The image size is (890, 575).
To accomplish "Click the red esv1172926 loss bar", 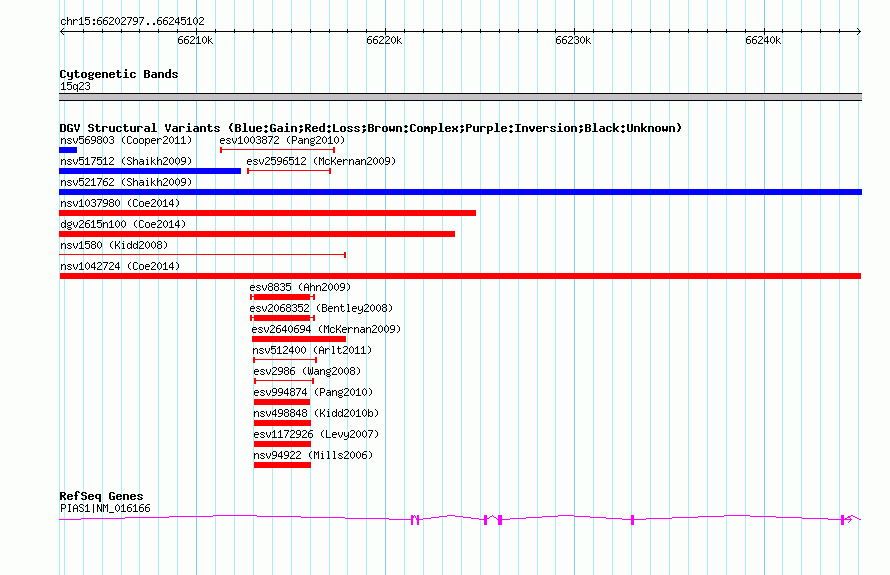I will 282,444.
